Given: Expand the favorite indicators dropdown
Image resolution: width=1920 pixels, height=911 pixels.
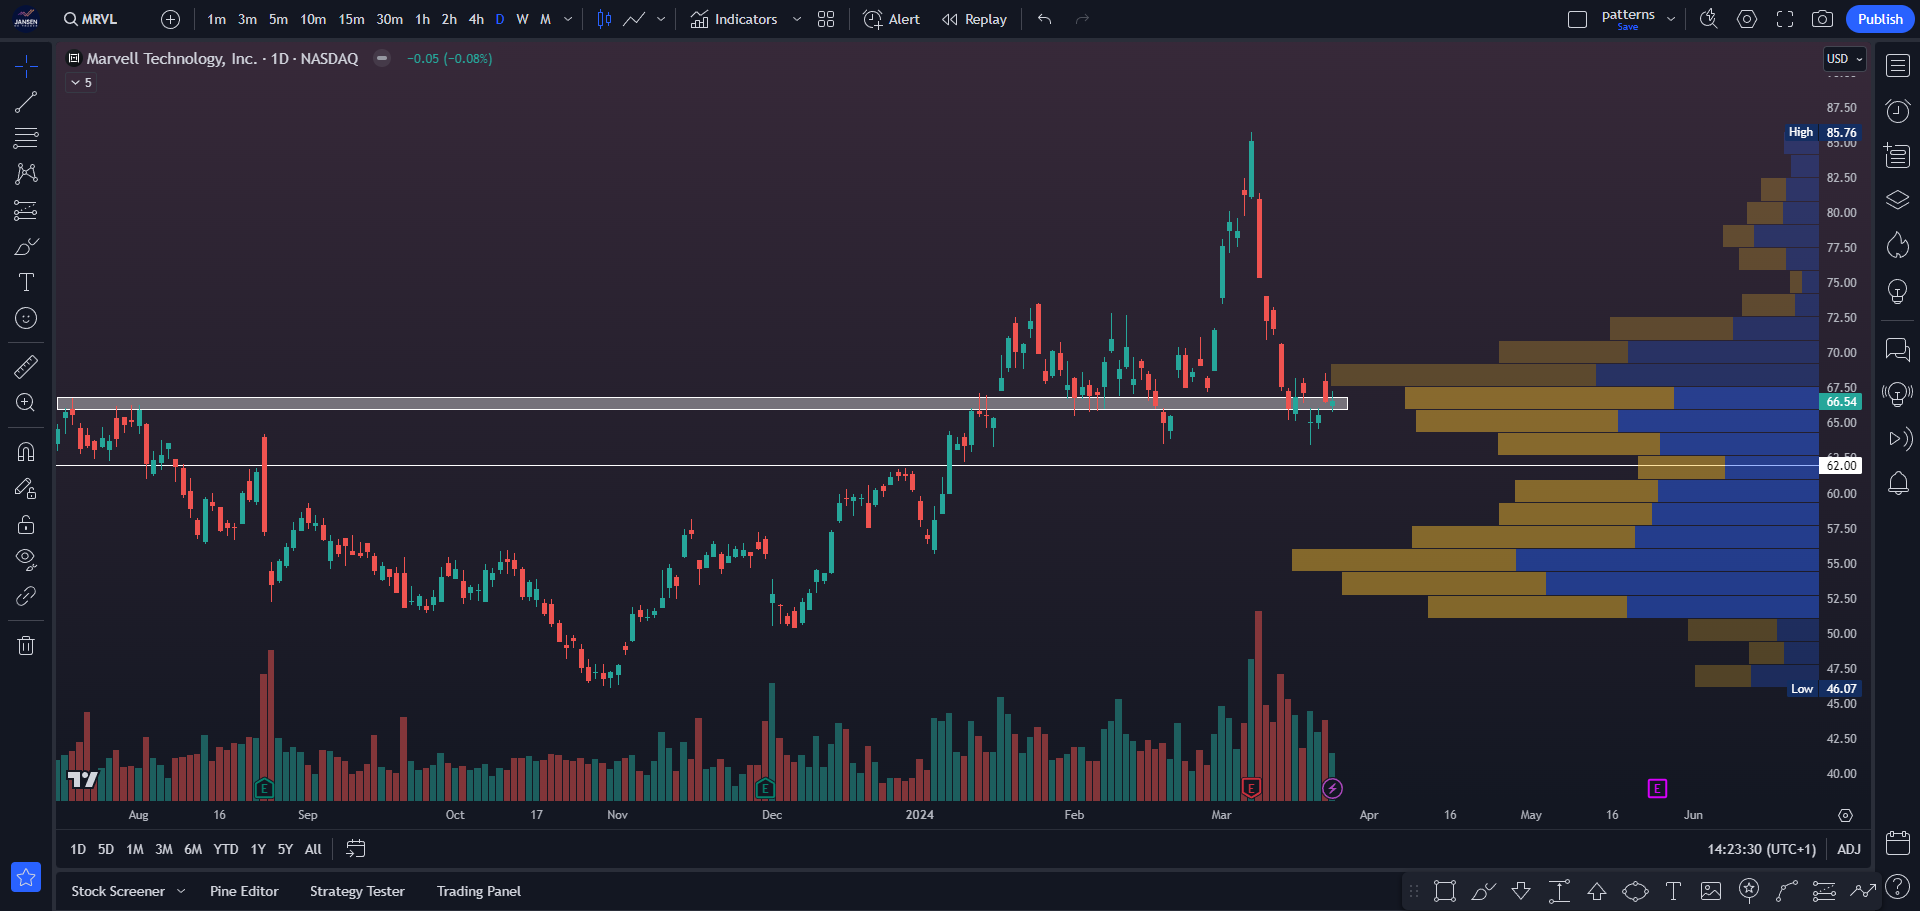Looking at the screenshot, I should (x=797, y=19).
